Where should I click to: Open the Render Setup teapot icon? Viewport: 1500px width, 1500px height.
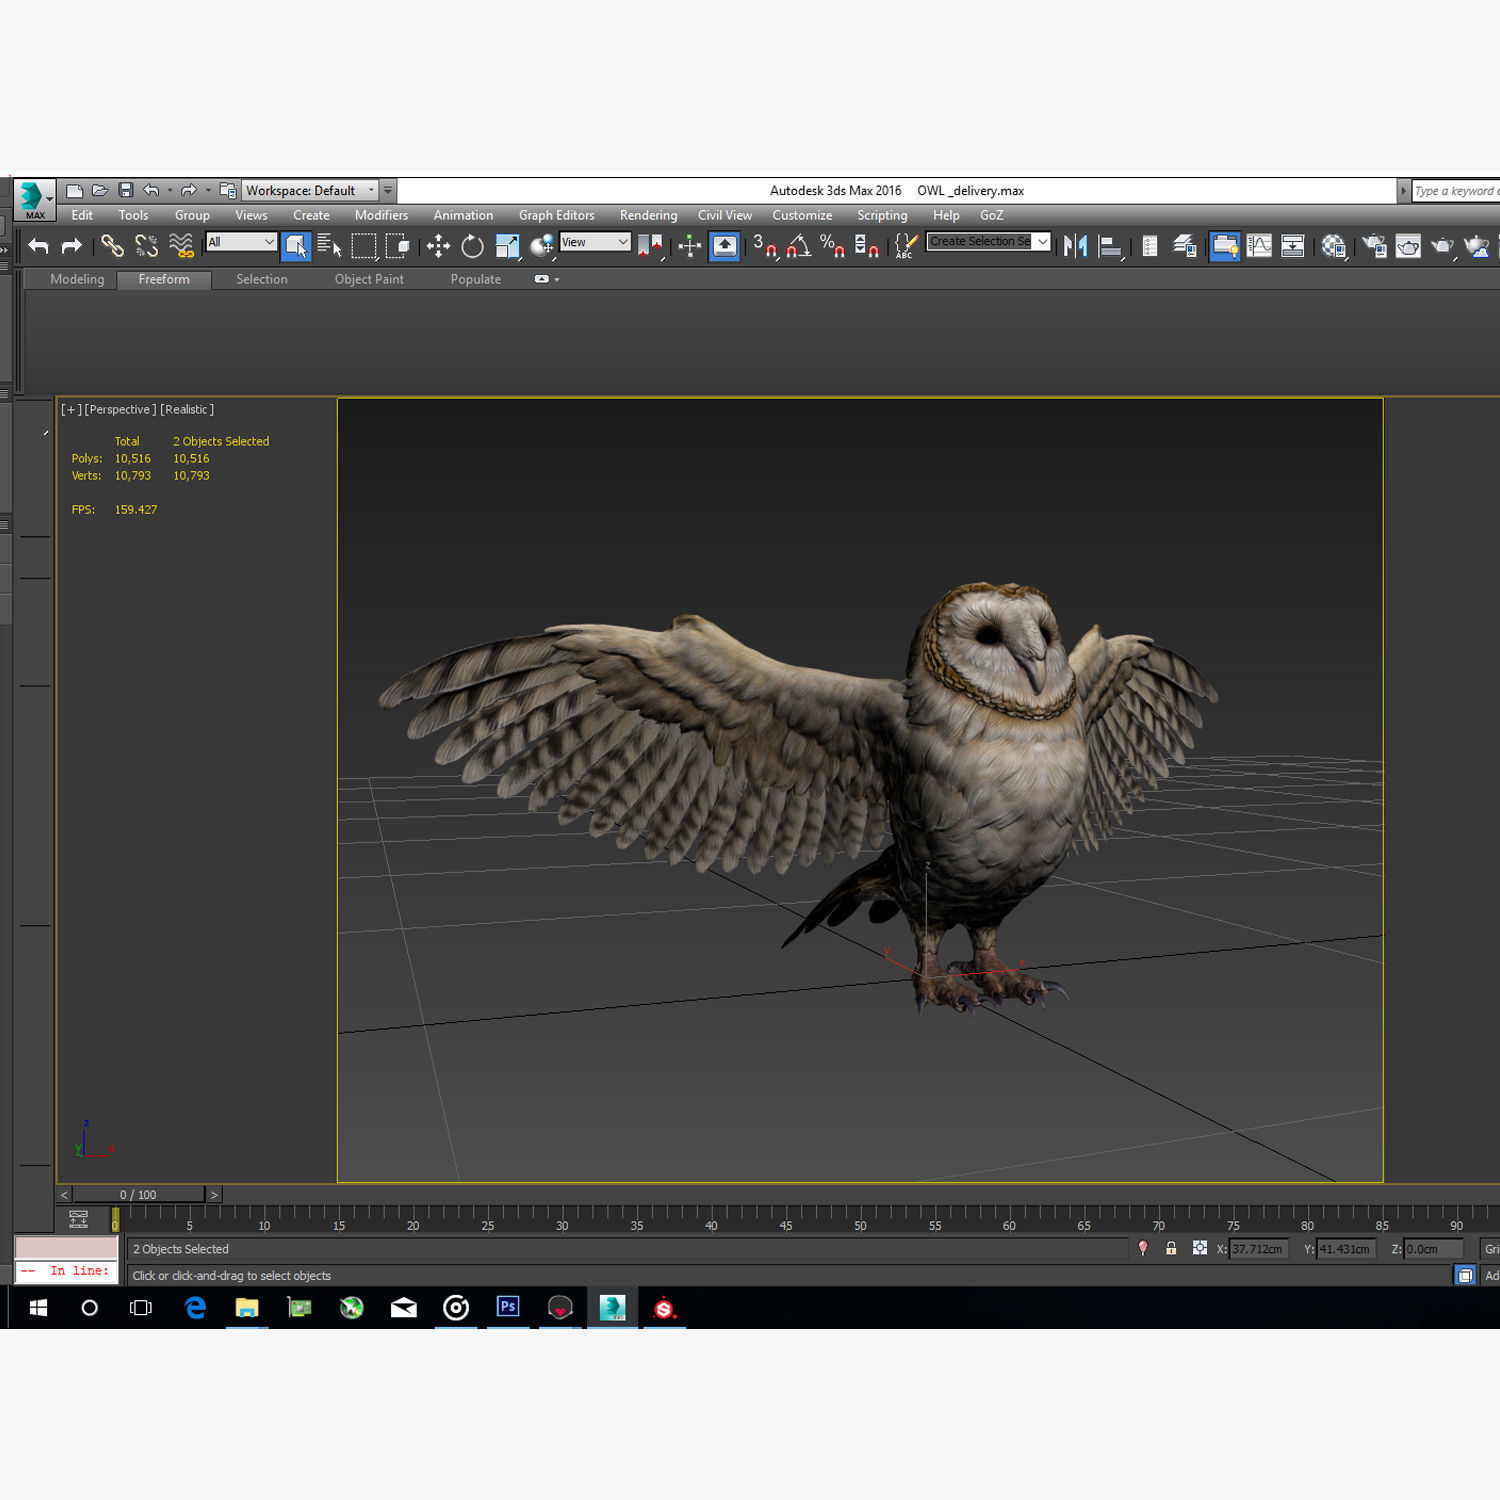[x=1374, y=246]
